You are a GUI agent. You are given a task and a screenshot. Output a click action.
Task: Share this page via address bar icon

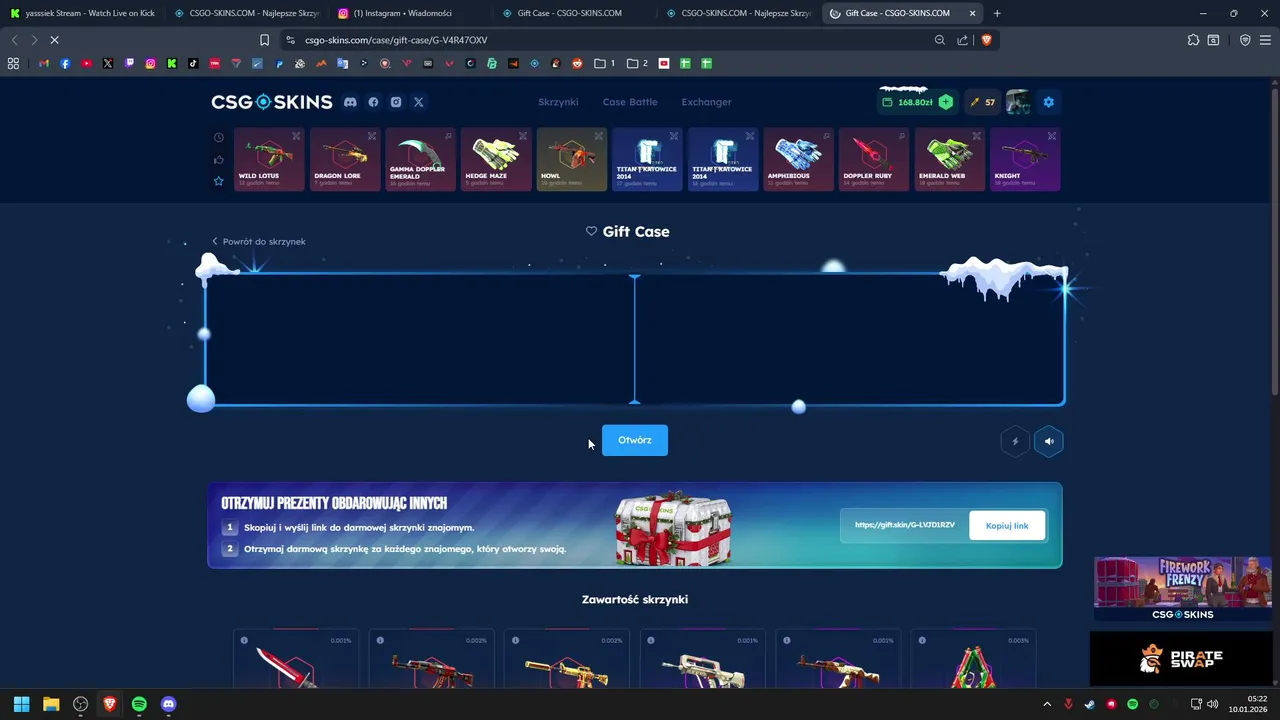[x=963, y=40]
